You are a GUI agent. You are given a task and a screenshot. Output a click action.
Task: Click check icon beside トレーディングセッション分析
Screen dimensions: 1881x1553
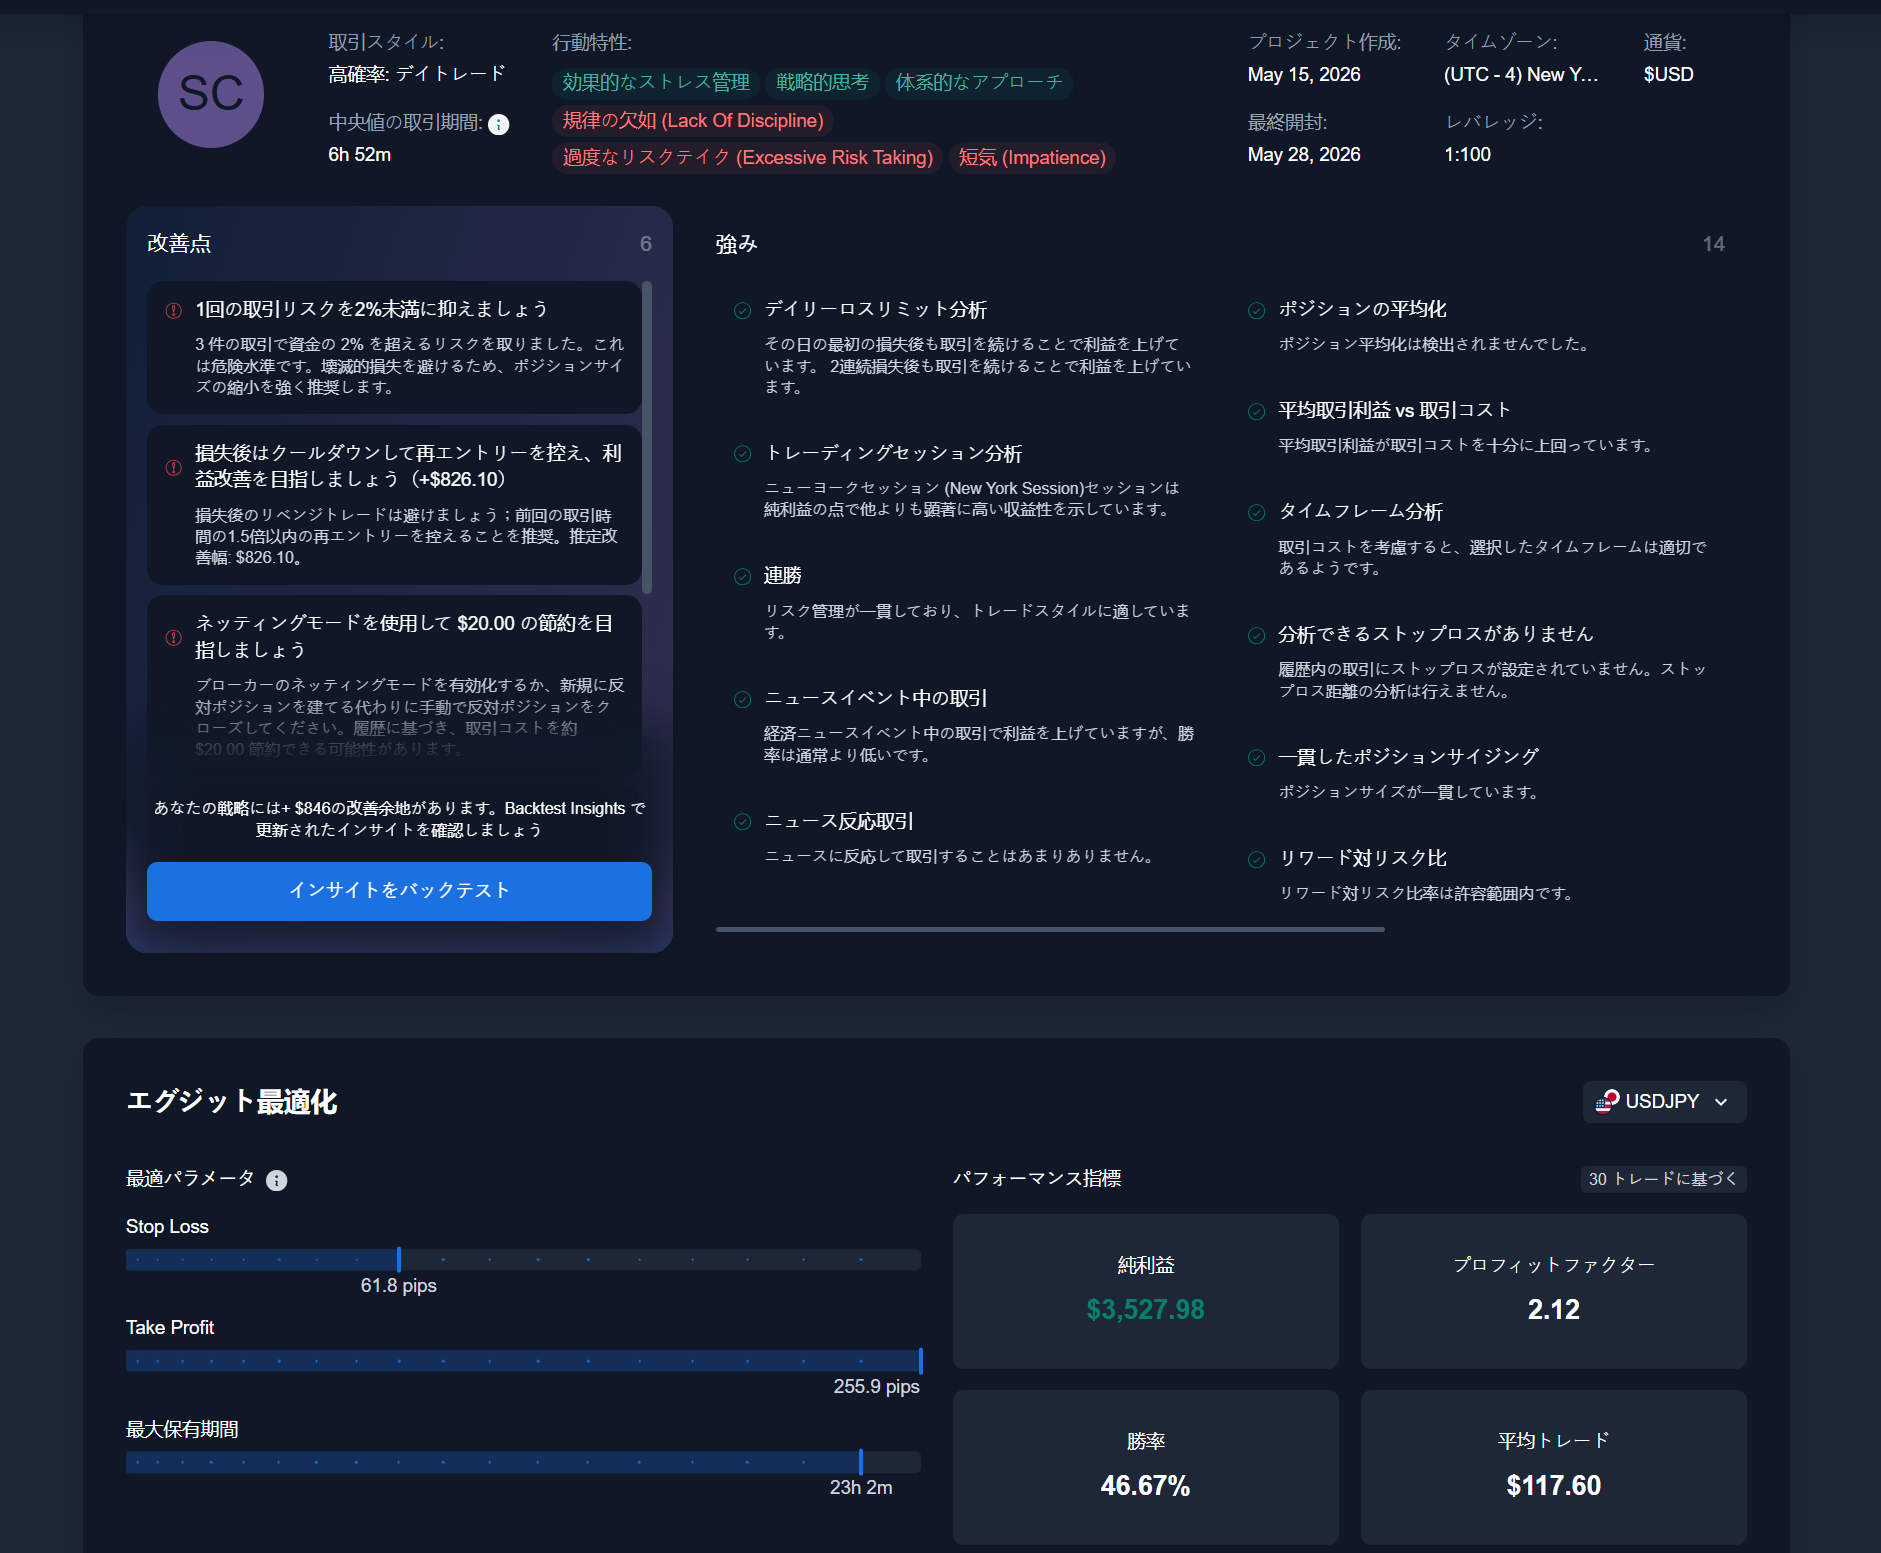coord(742,454)
